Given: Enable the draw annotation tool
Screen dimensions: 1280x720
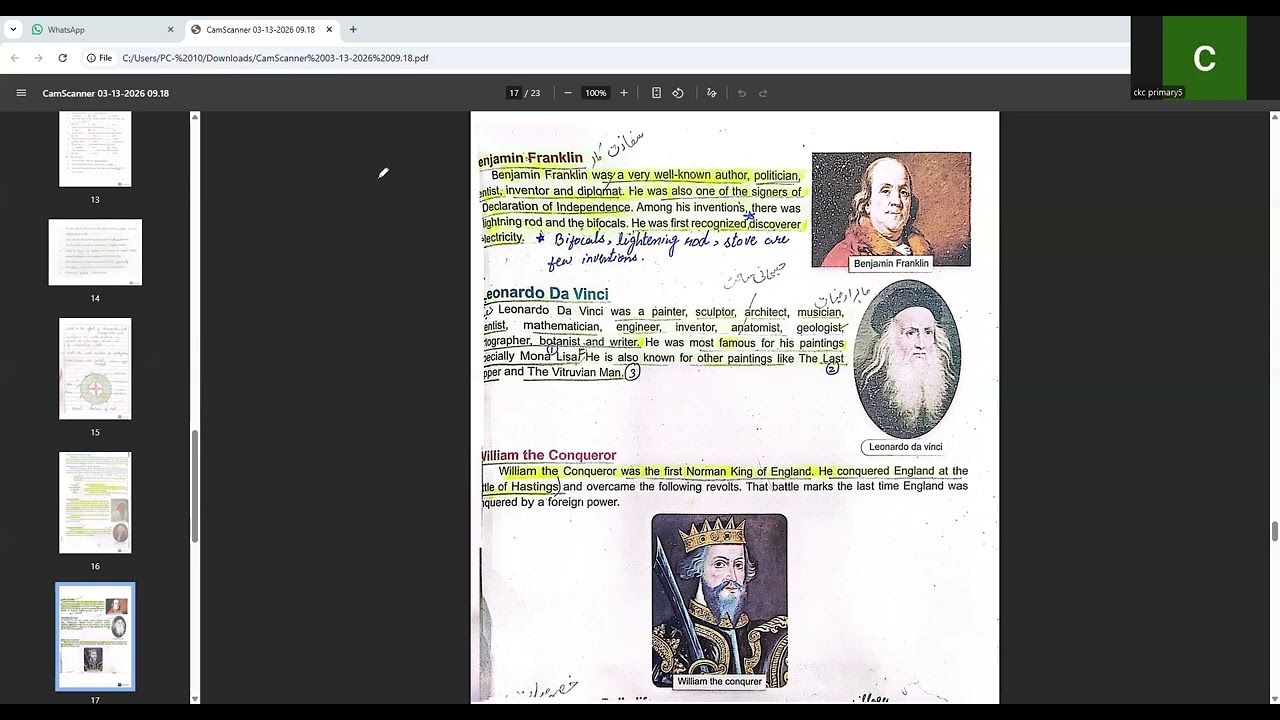Looking at the screenshot, I should pyautogui.click(x=712, y=93).
